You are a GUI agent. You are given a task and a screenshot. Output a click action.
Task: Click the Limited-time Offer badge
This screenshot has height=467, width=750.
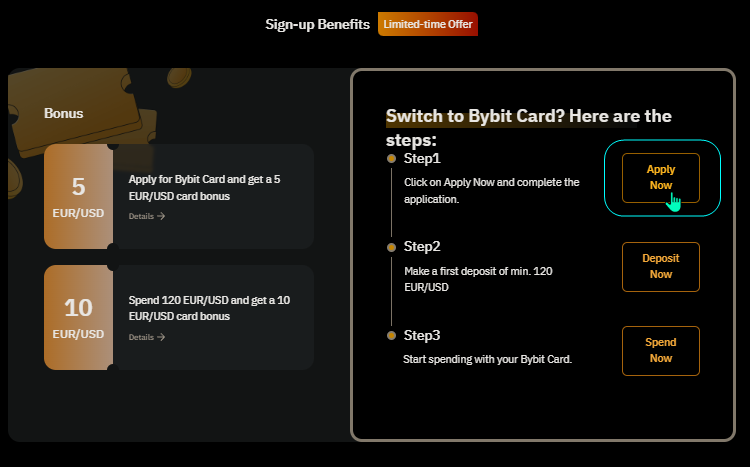[428, 24]
